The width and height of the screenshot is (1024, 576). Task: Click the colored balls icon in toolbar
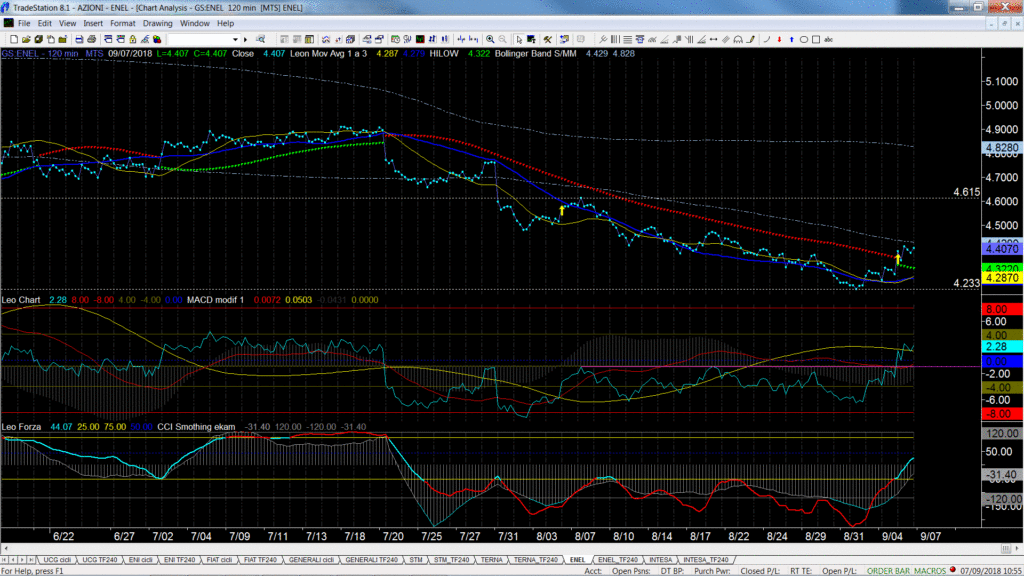point(157,39)
